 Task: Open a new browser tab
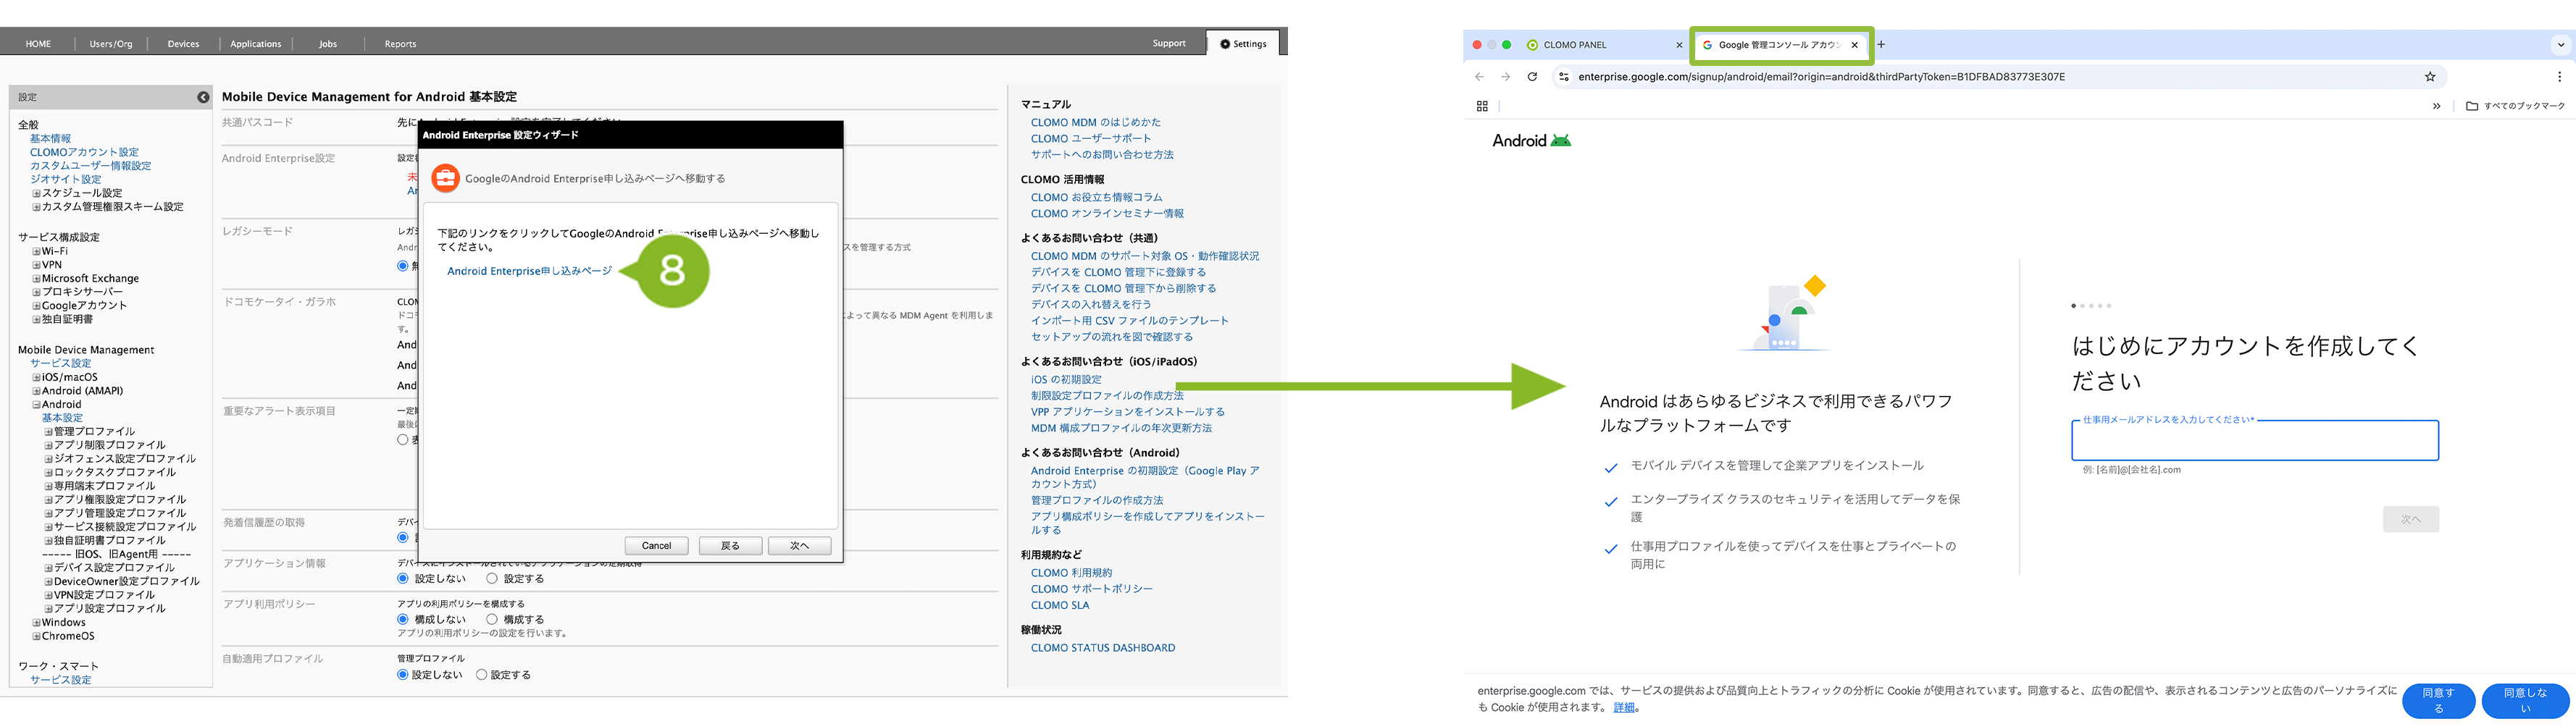pyautogui.click(x=1881, y=44)
